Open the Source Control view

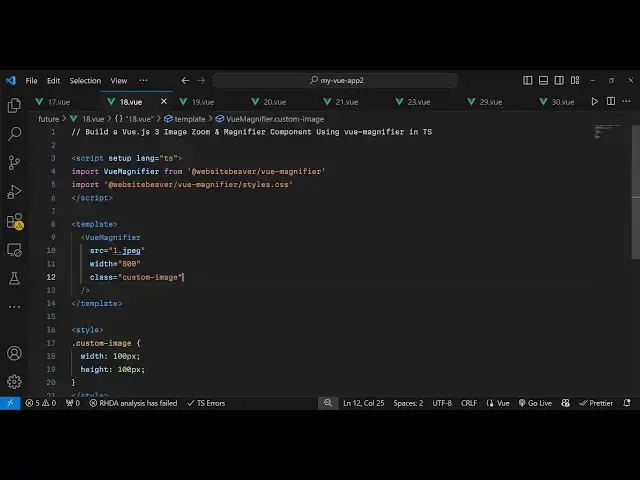pos(14,163)
